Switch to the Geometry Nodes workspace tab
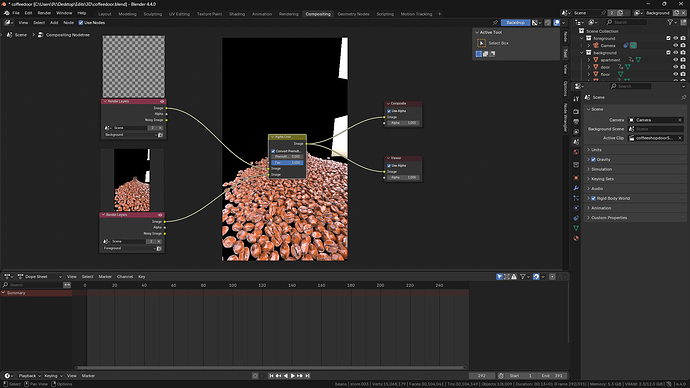Image resolution: width=690 pixels, height=388 pixels. 353,14
